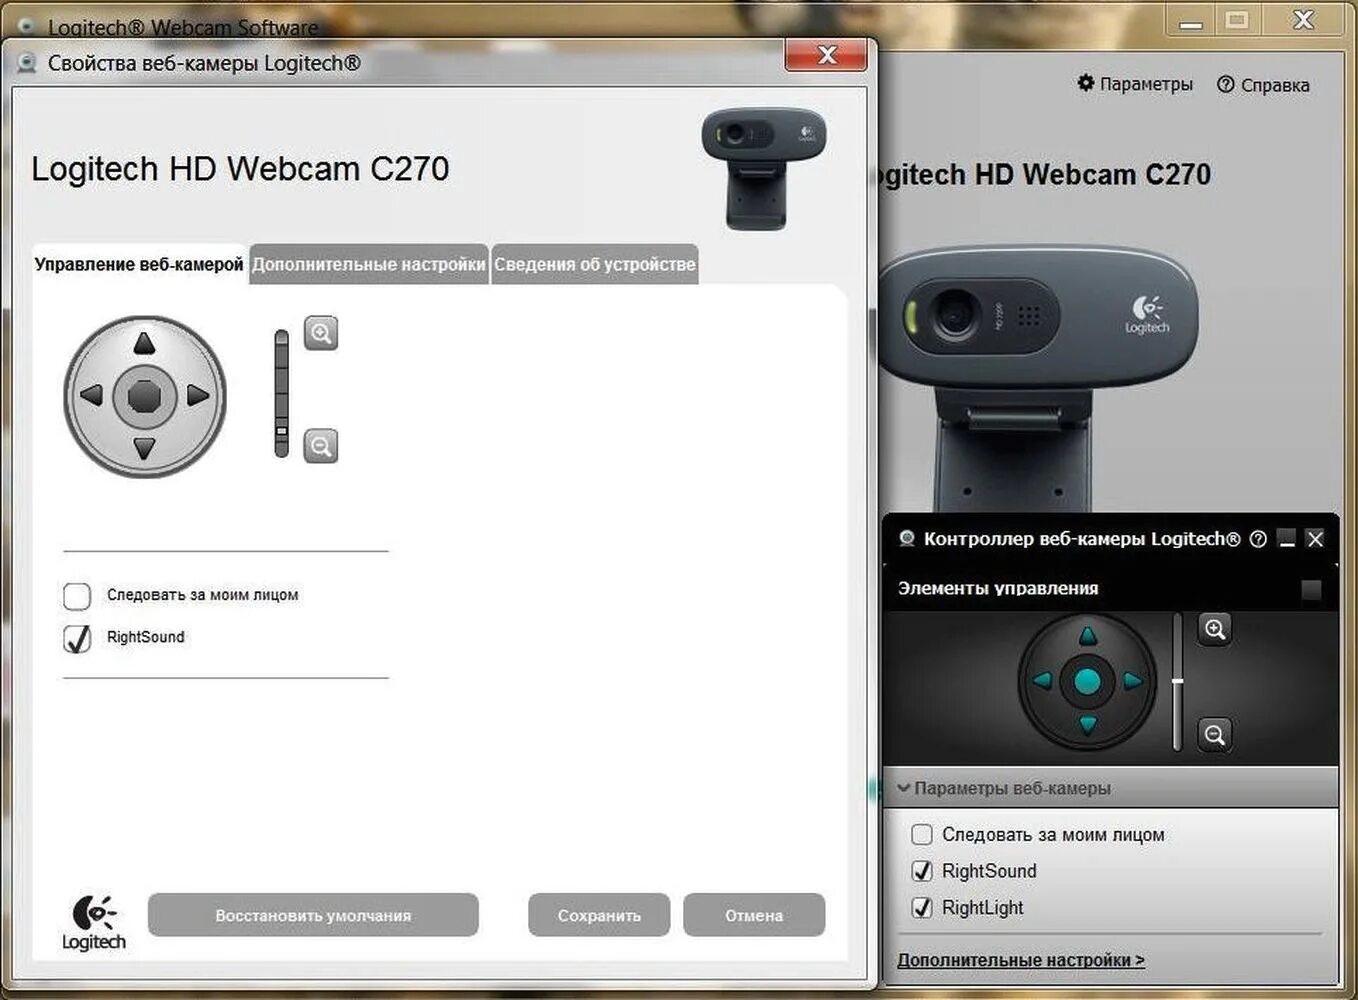
Task: Minimize the Logitech Webcam Software window
Action: 1191,20
